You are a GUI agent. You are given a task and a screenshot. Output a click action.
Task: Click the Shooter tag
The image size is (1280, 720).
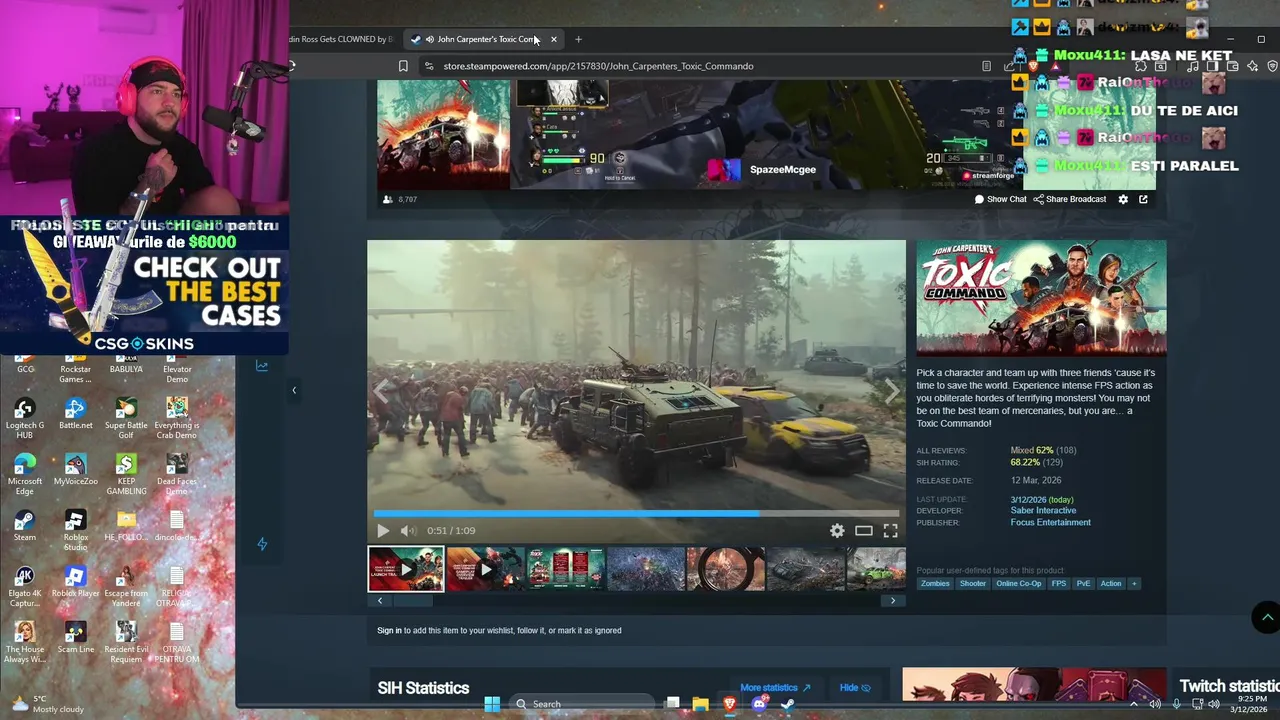973,583
